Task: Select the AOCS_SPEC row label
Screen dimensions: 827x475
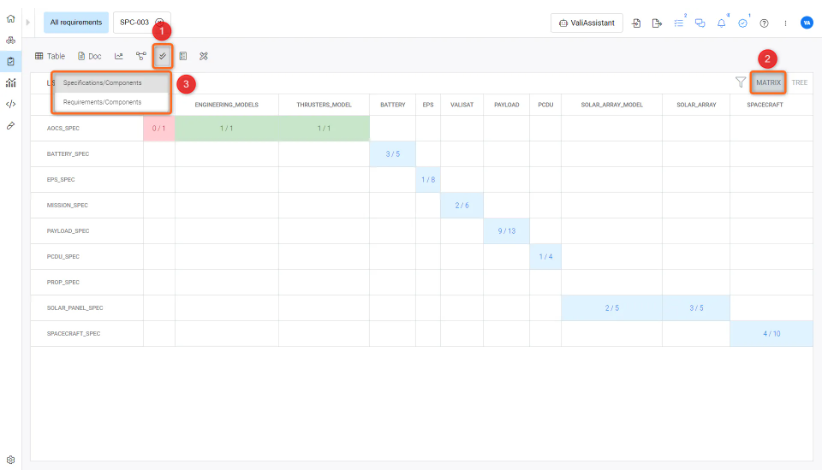Action: point(63,128)
